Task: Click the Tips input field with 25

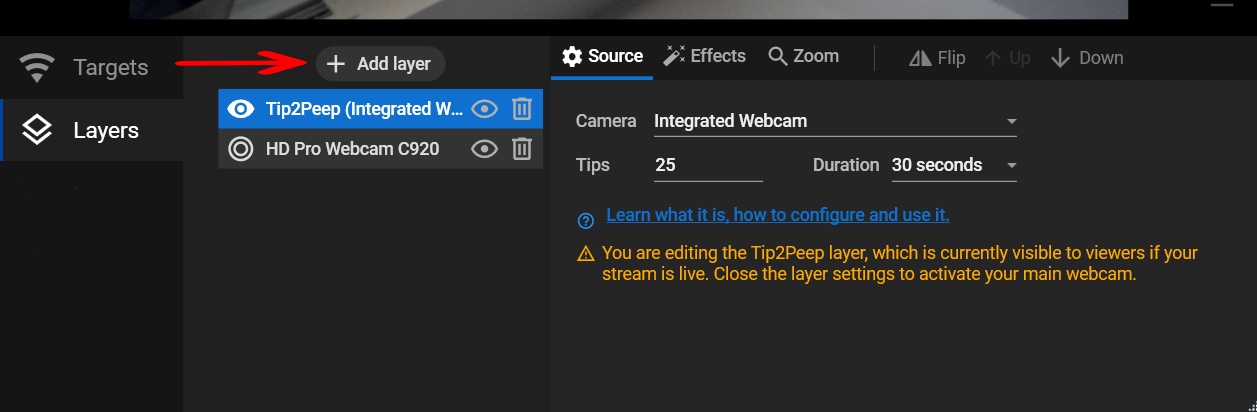Action: [x=708, y=165]
